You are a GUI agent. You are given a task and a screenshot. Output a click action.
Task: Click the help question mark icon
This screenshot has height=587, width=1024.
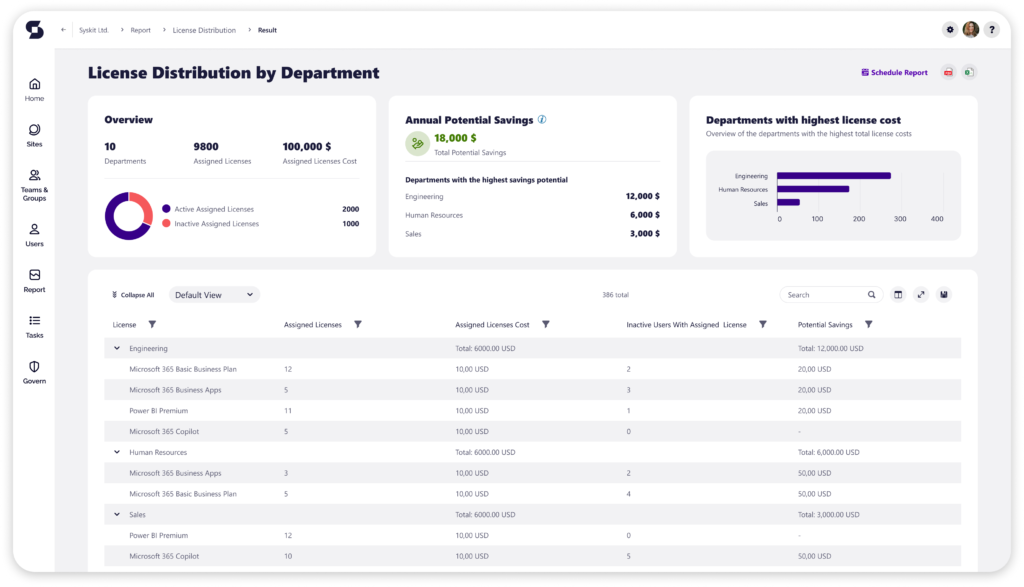tap(991, 30)
